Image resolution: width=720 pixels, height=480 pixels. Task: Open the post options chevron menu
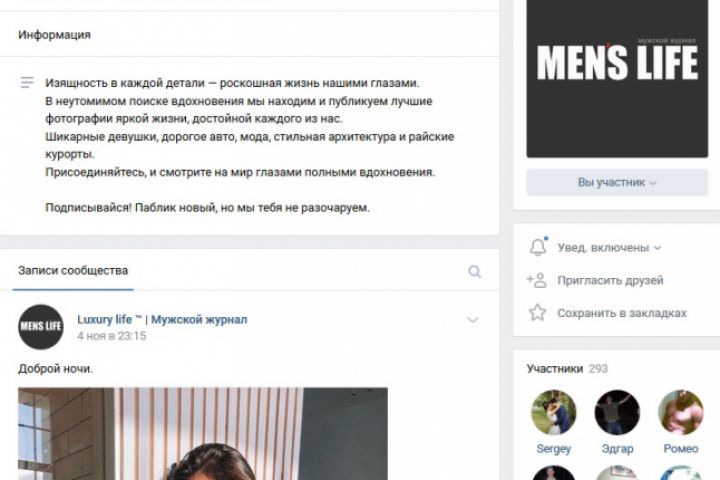click(x=472, y=320)
